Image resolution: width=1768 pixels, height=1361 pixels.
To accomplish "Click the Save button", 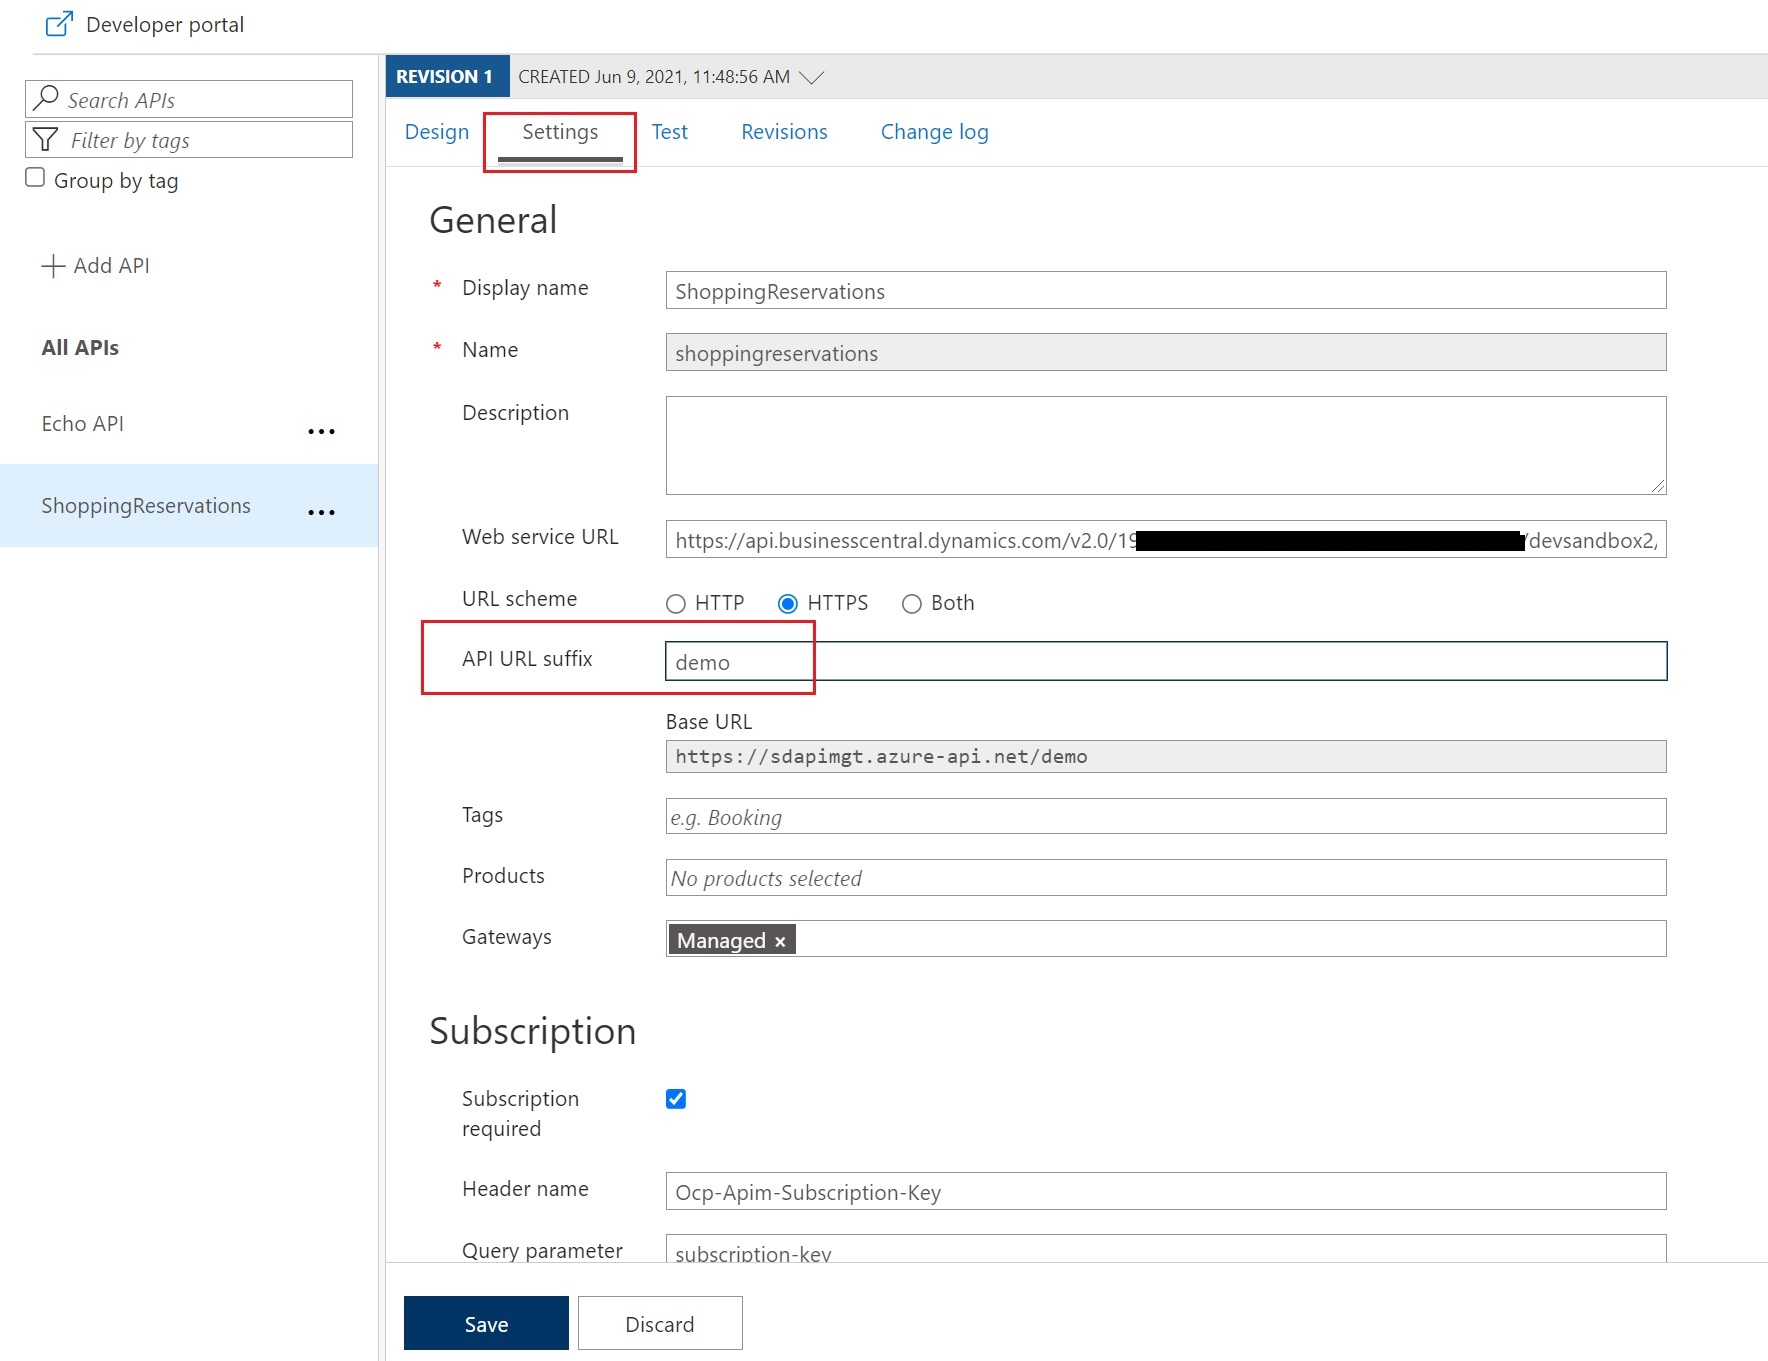I will 486,1323.
